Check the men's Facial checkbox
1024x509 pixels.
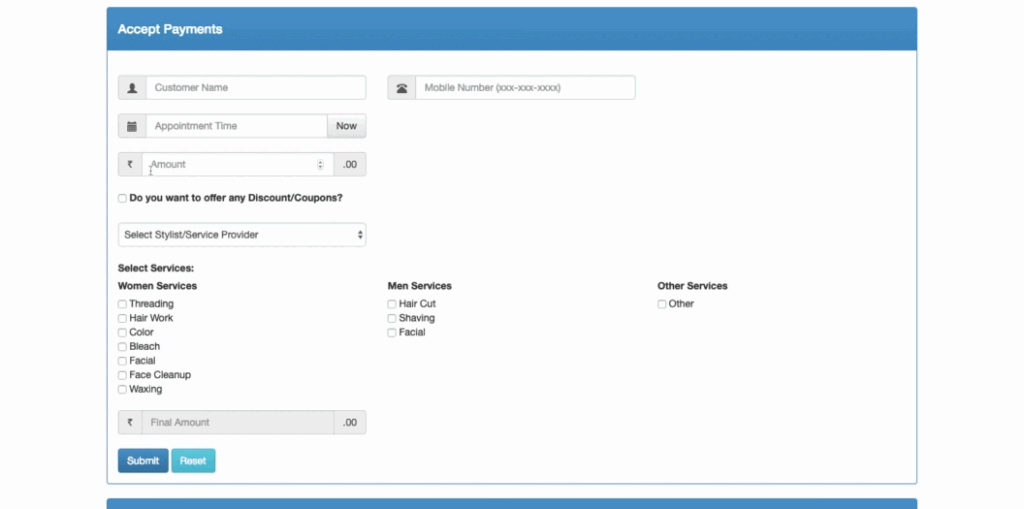(x=392, y=333)
